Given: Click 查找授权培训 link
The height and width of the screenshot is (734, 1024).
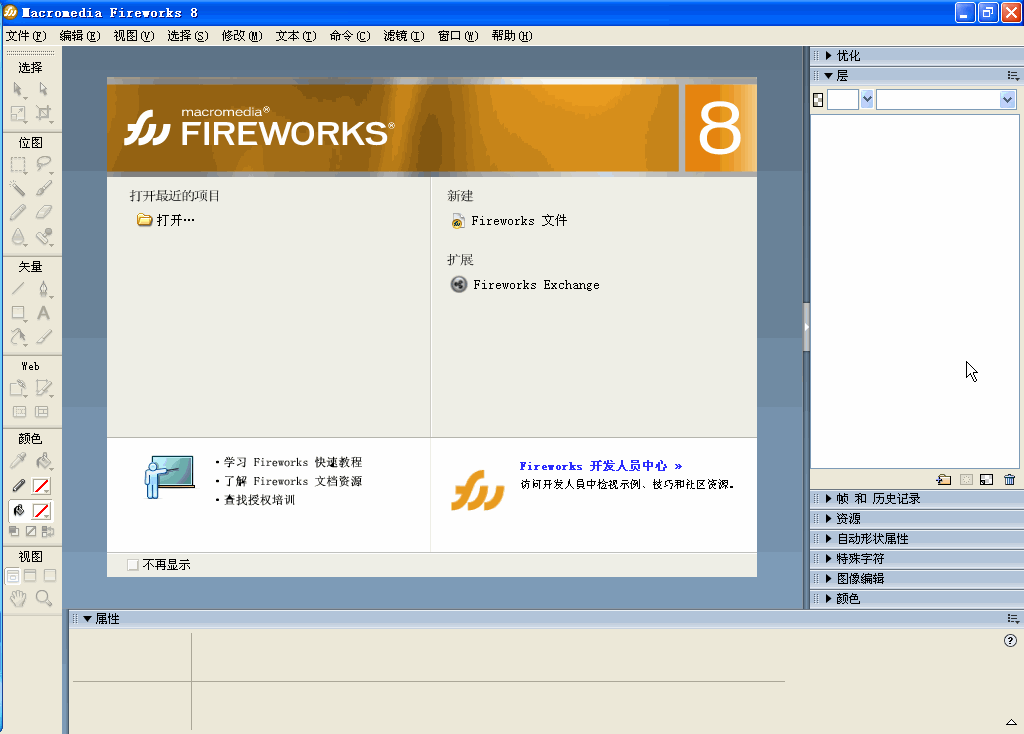Looking at the screenshot, I should click(x=259, y=500).
